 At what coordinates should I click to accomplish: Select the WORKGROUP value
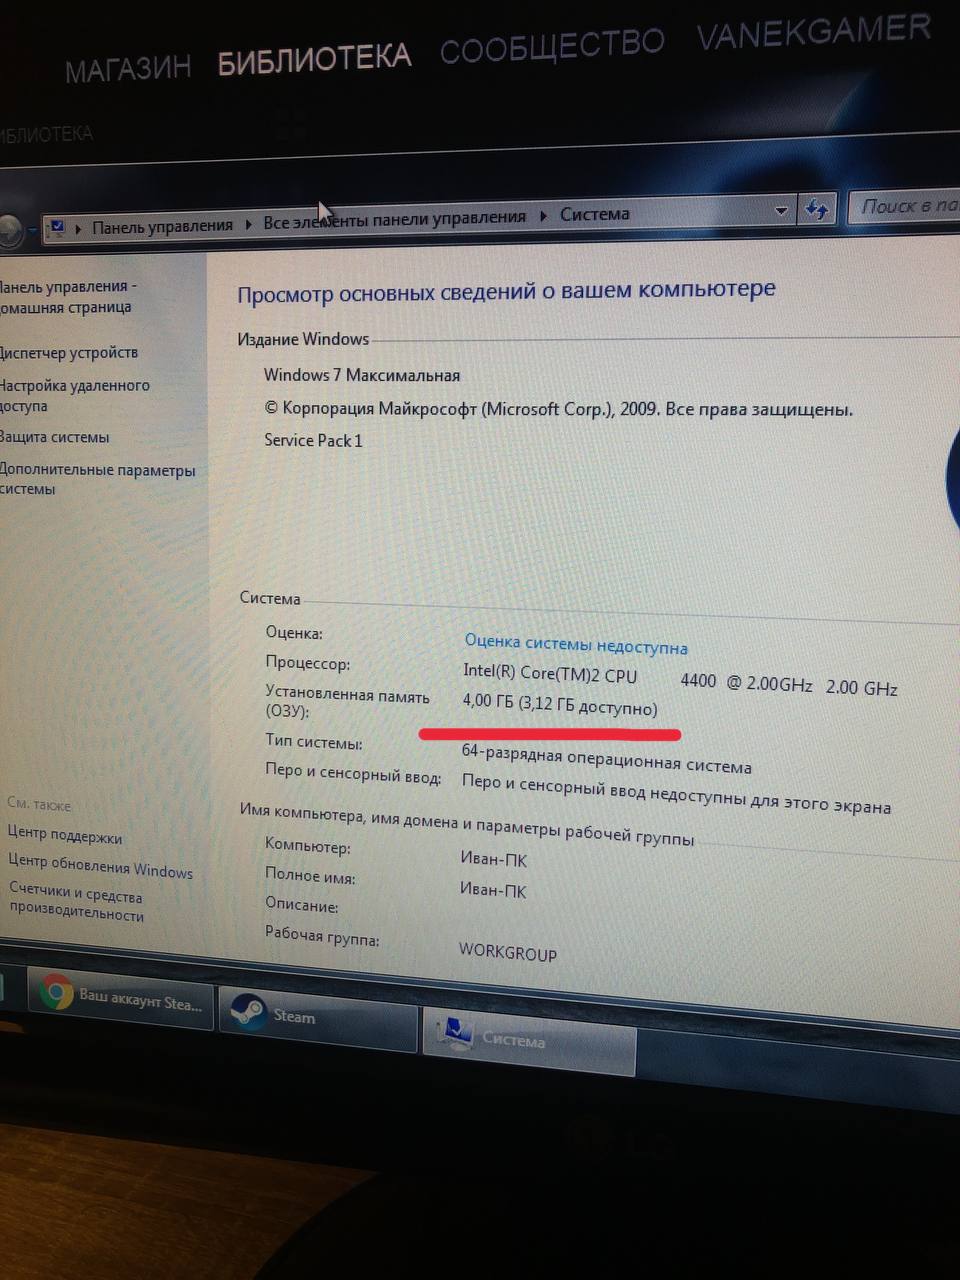(x=508, y=952)
